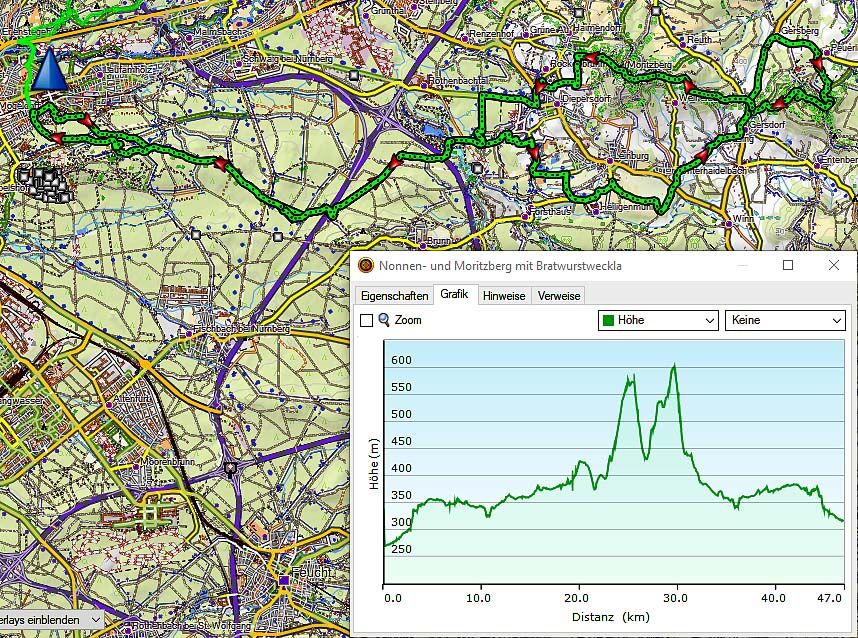
Task: Click the dialog's round app icon
Action: [x=367, y=266]
